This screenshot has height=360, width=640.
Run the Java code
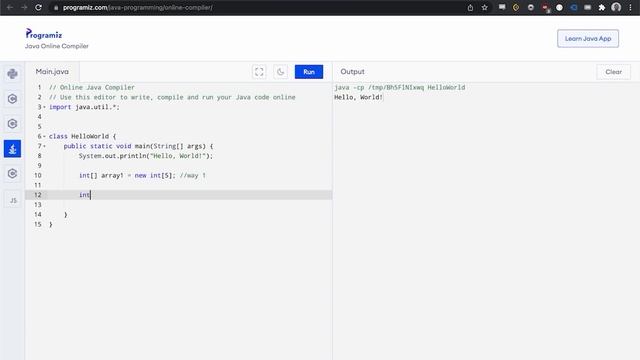pyautogui.click(x=309, y=72)
